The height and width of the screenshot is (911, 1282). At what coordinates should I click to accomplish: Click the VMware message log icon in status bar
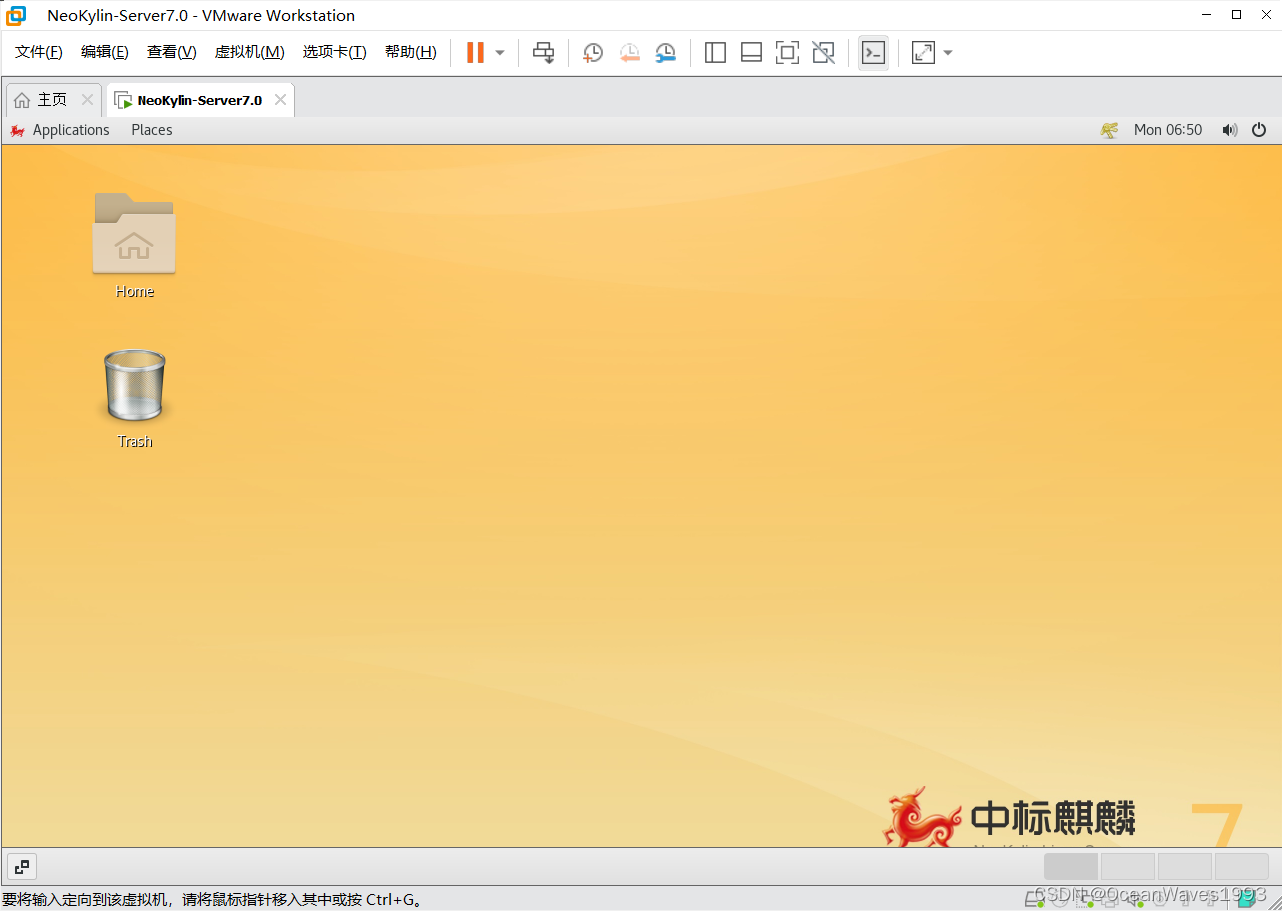tap(1245, 898)
